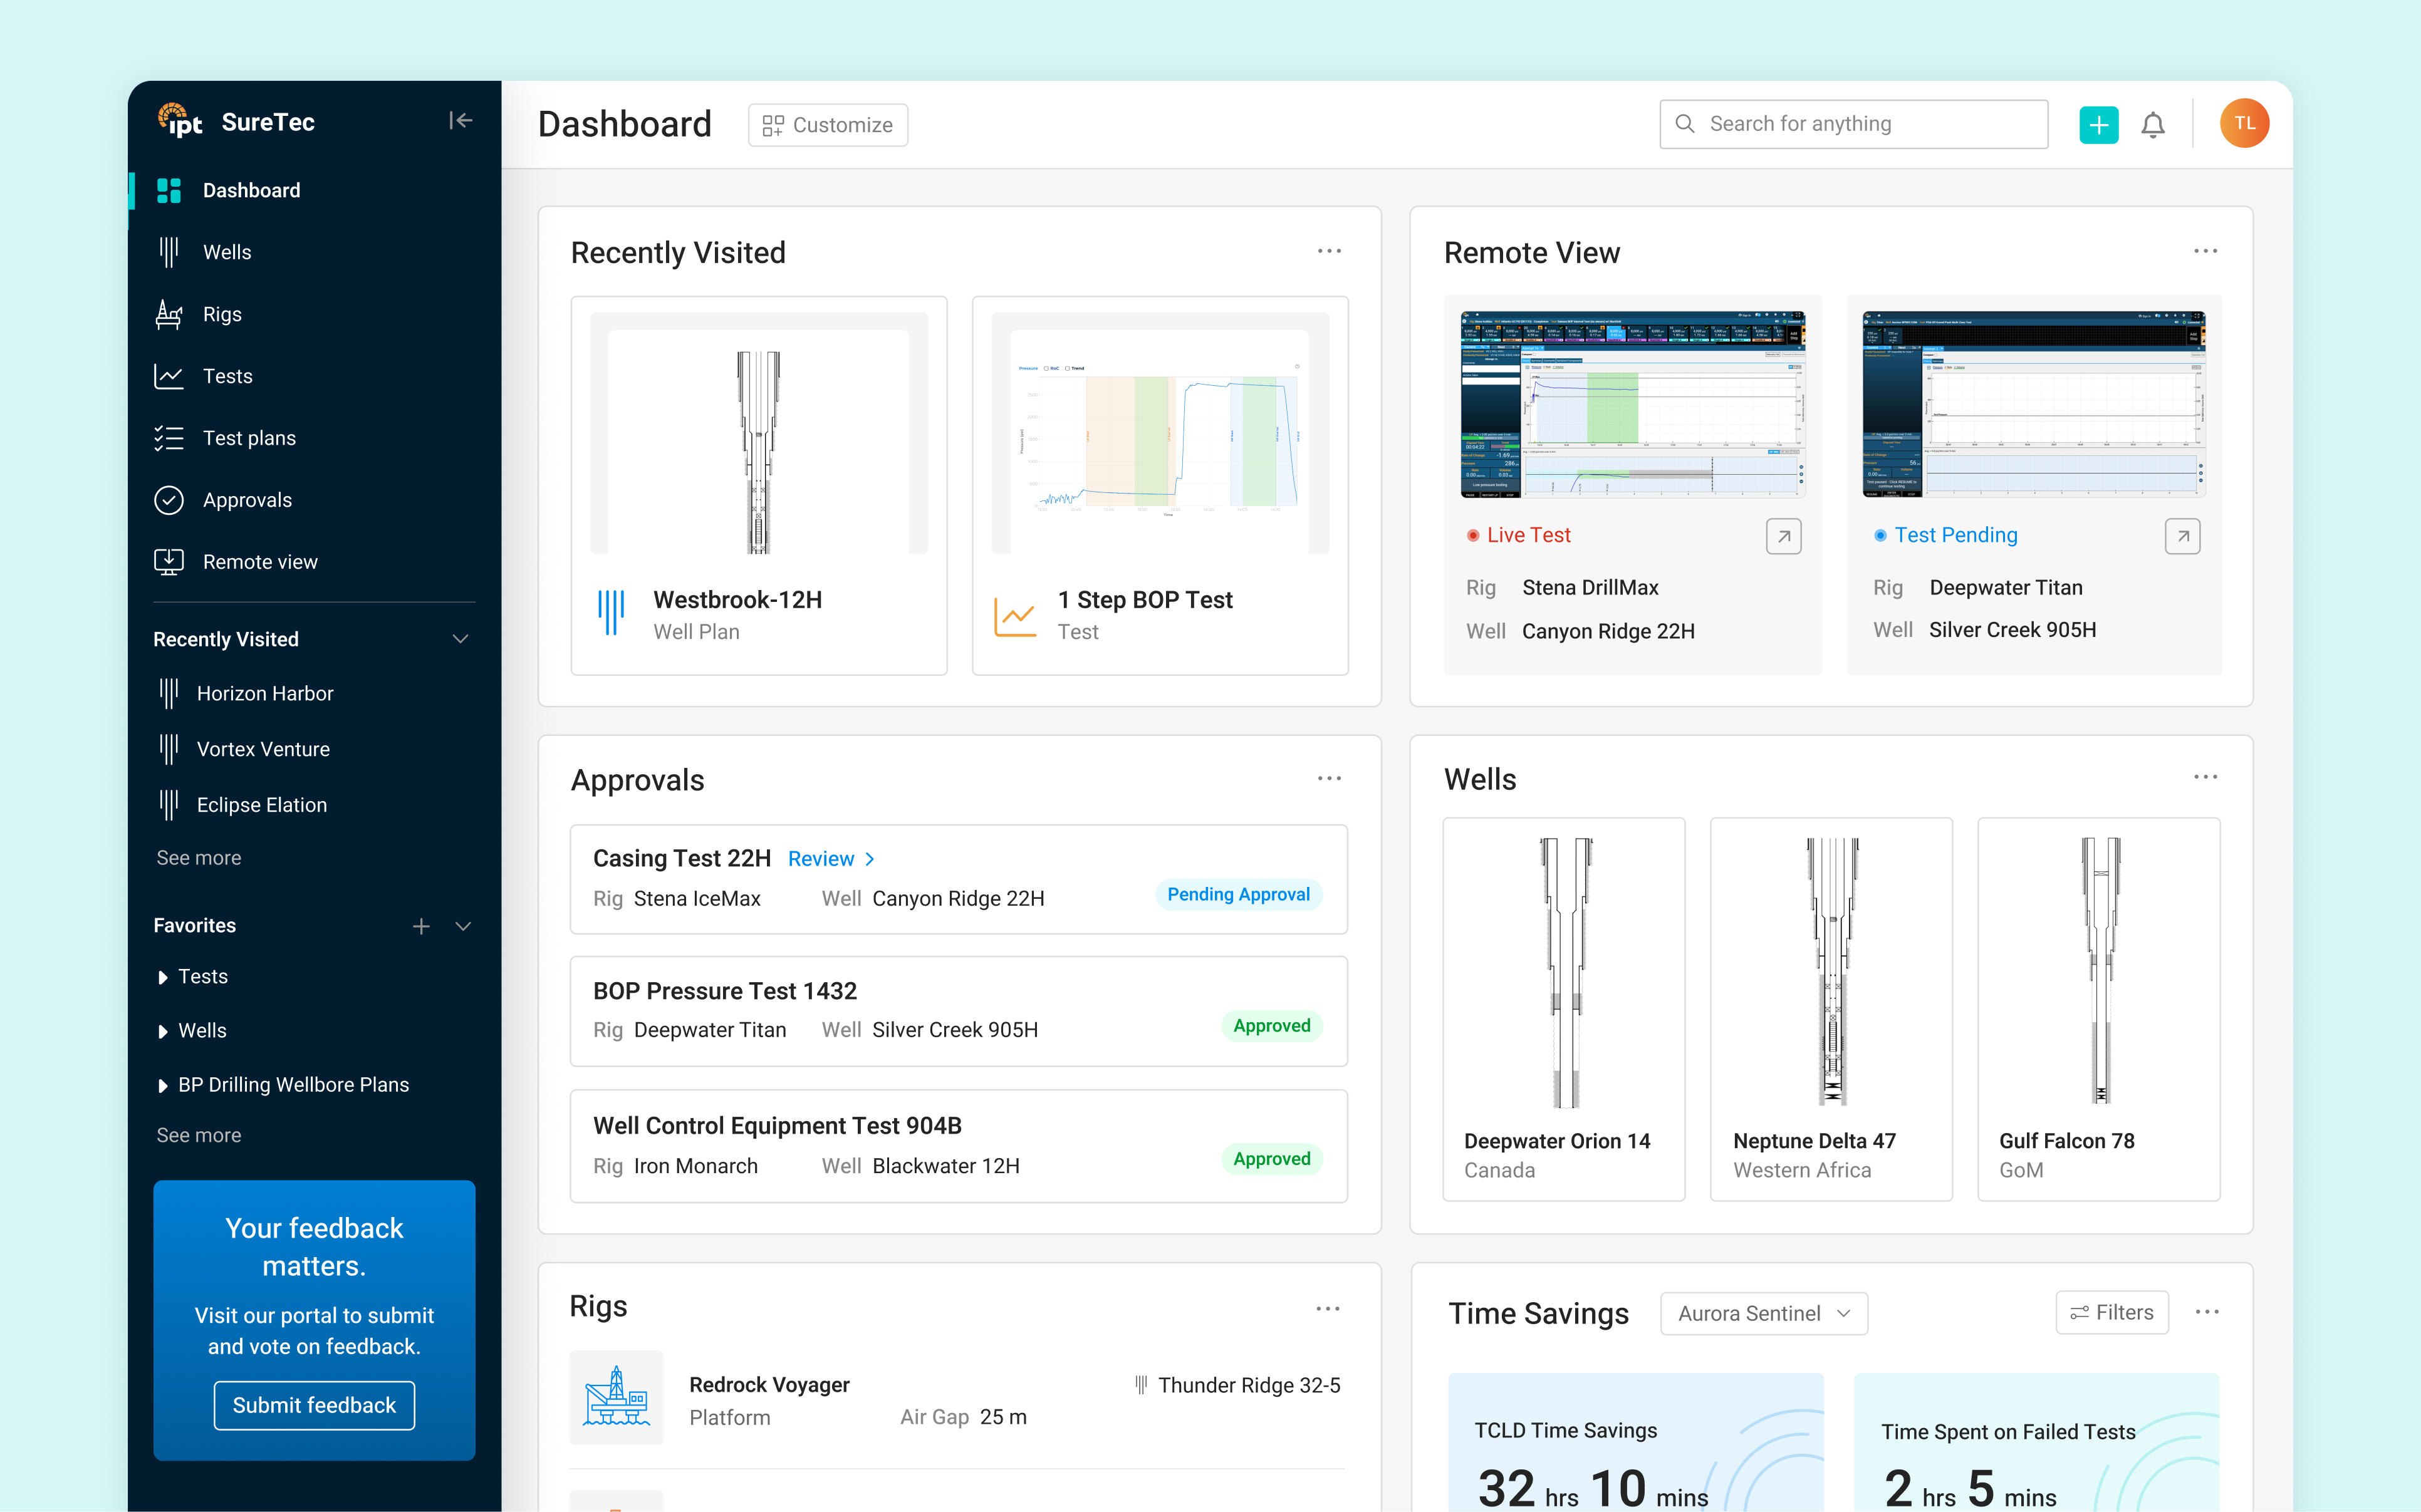Viewport: 2421px width, 1512px height.
Task: Open the Wells card three-dot menu
Action: [2205, 777]
